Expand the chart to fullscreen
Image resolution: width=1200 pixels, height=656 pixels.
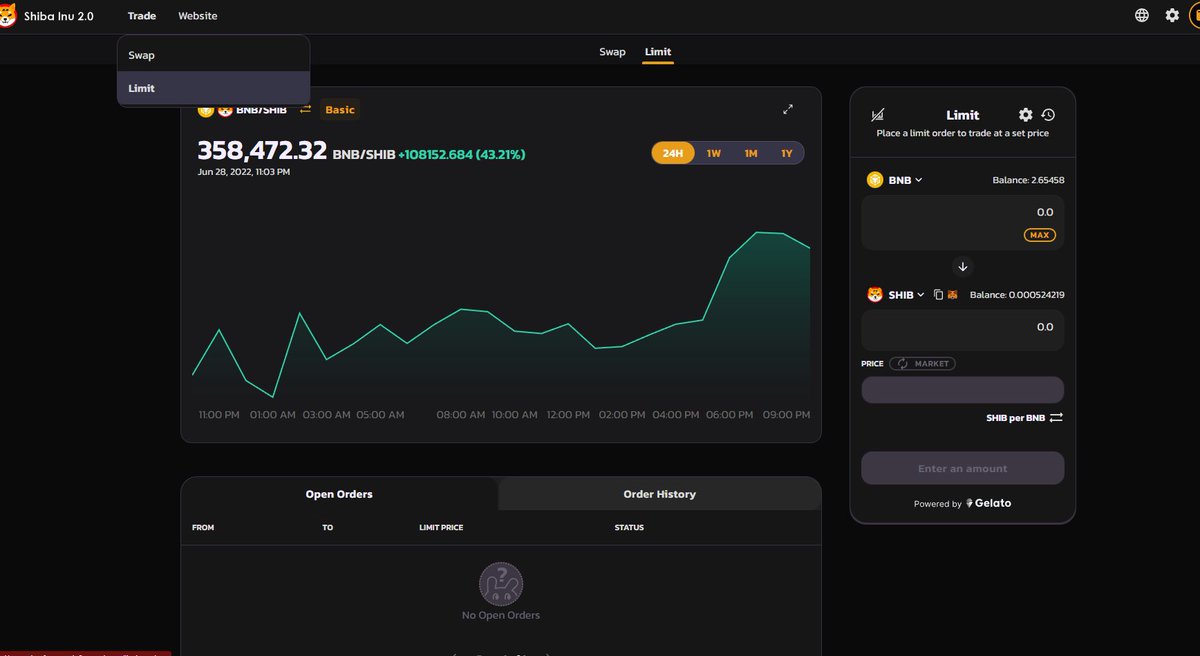pyautogui.click(x=788, y=110)
